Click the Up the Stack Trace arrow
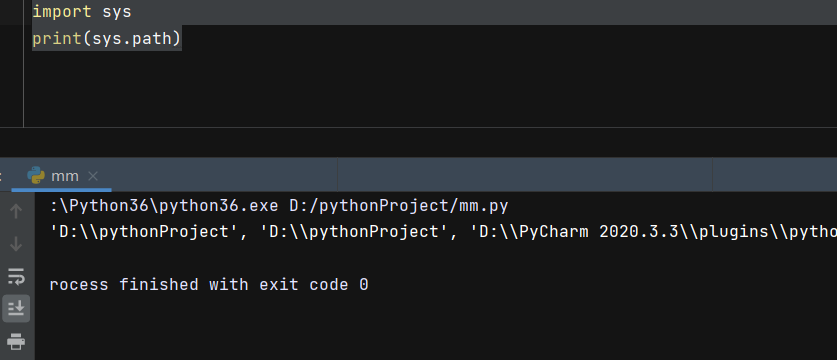The height and width of the screenshot is (360, 837). 16,211
